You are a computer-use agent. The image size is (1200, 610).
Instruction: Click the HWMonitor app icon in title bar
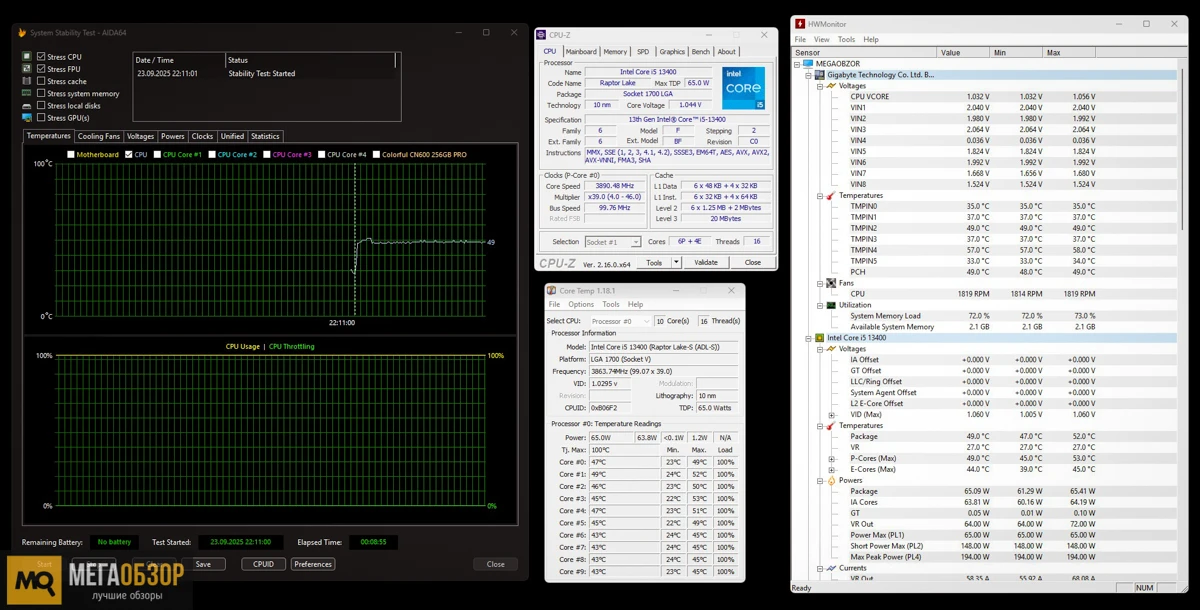point(800,24)
